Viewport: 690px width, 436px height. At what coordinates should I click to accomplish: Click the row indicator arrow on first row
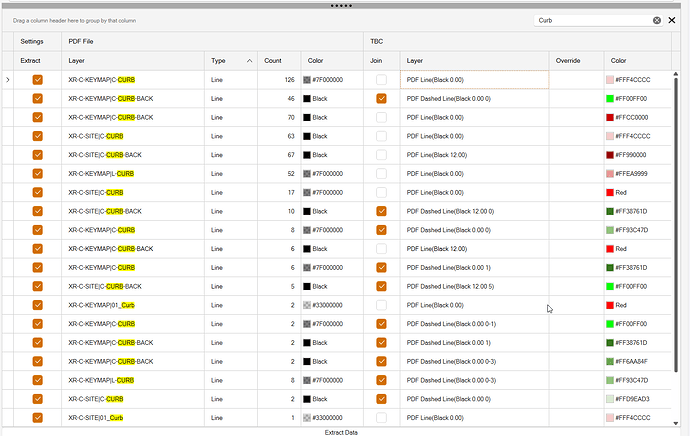click(x=8, y=79)
